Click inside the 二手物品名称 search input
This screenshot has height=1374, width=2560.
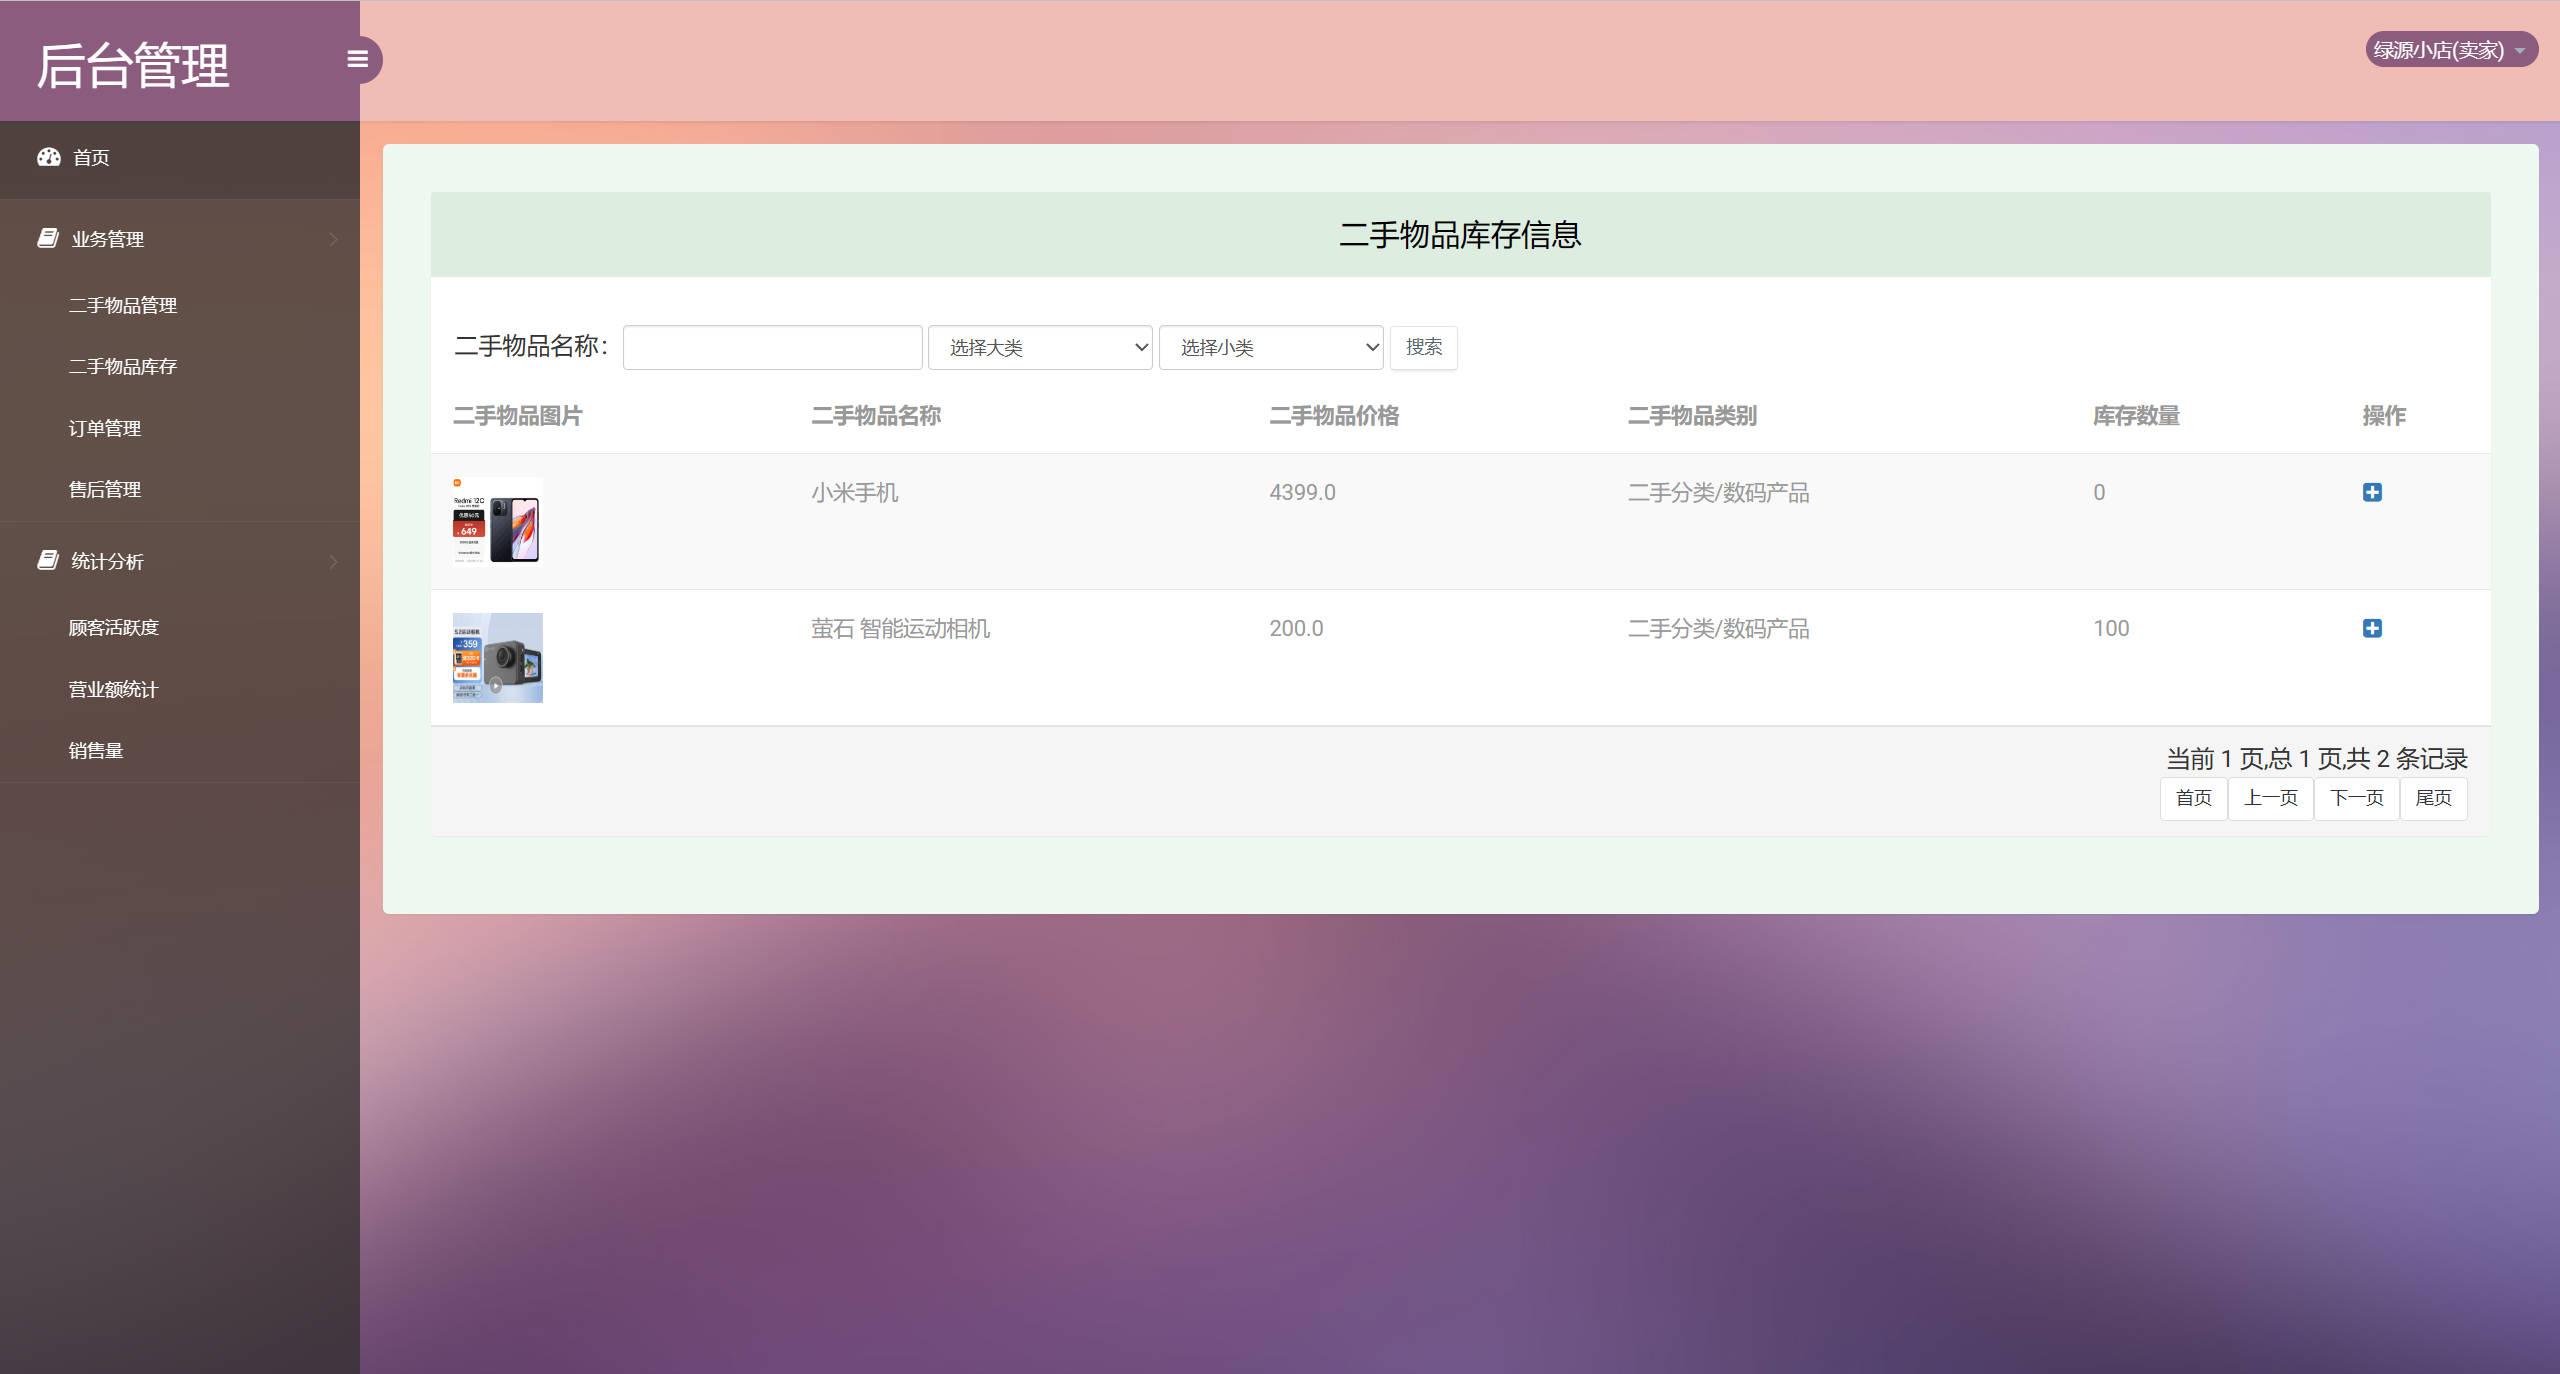[x=771, y=347]
